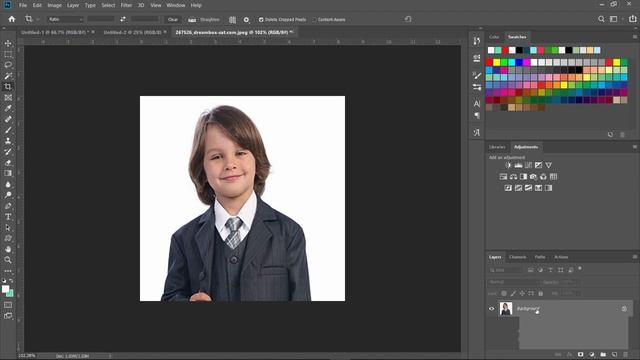Open the Ratio preset dropdown
The image size is (640, 360).
click(65, 19)
